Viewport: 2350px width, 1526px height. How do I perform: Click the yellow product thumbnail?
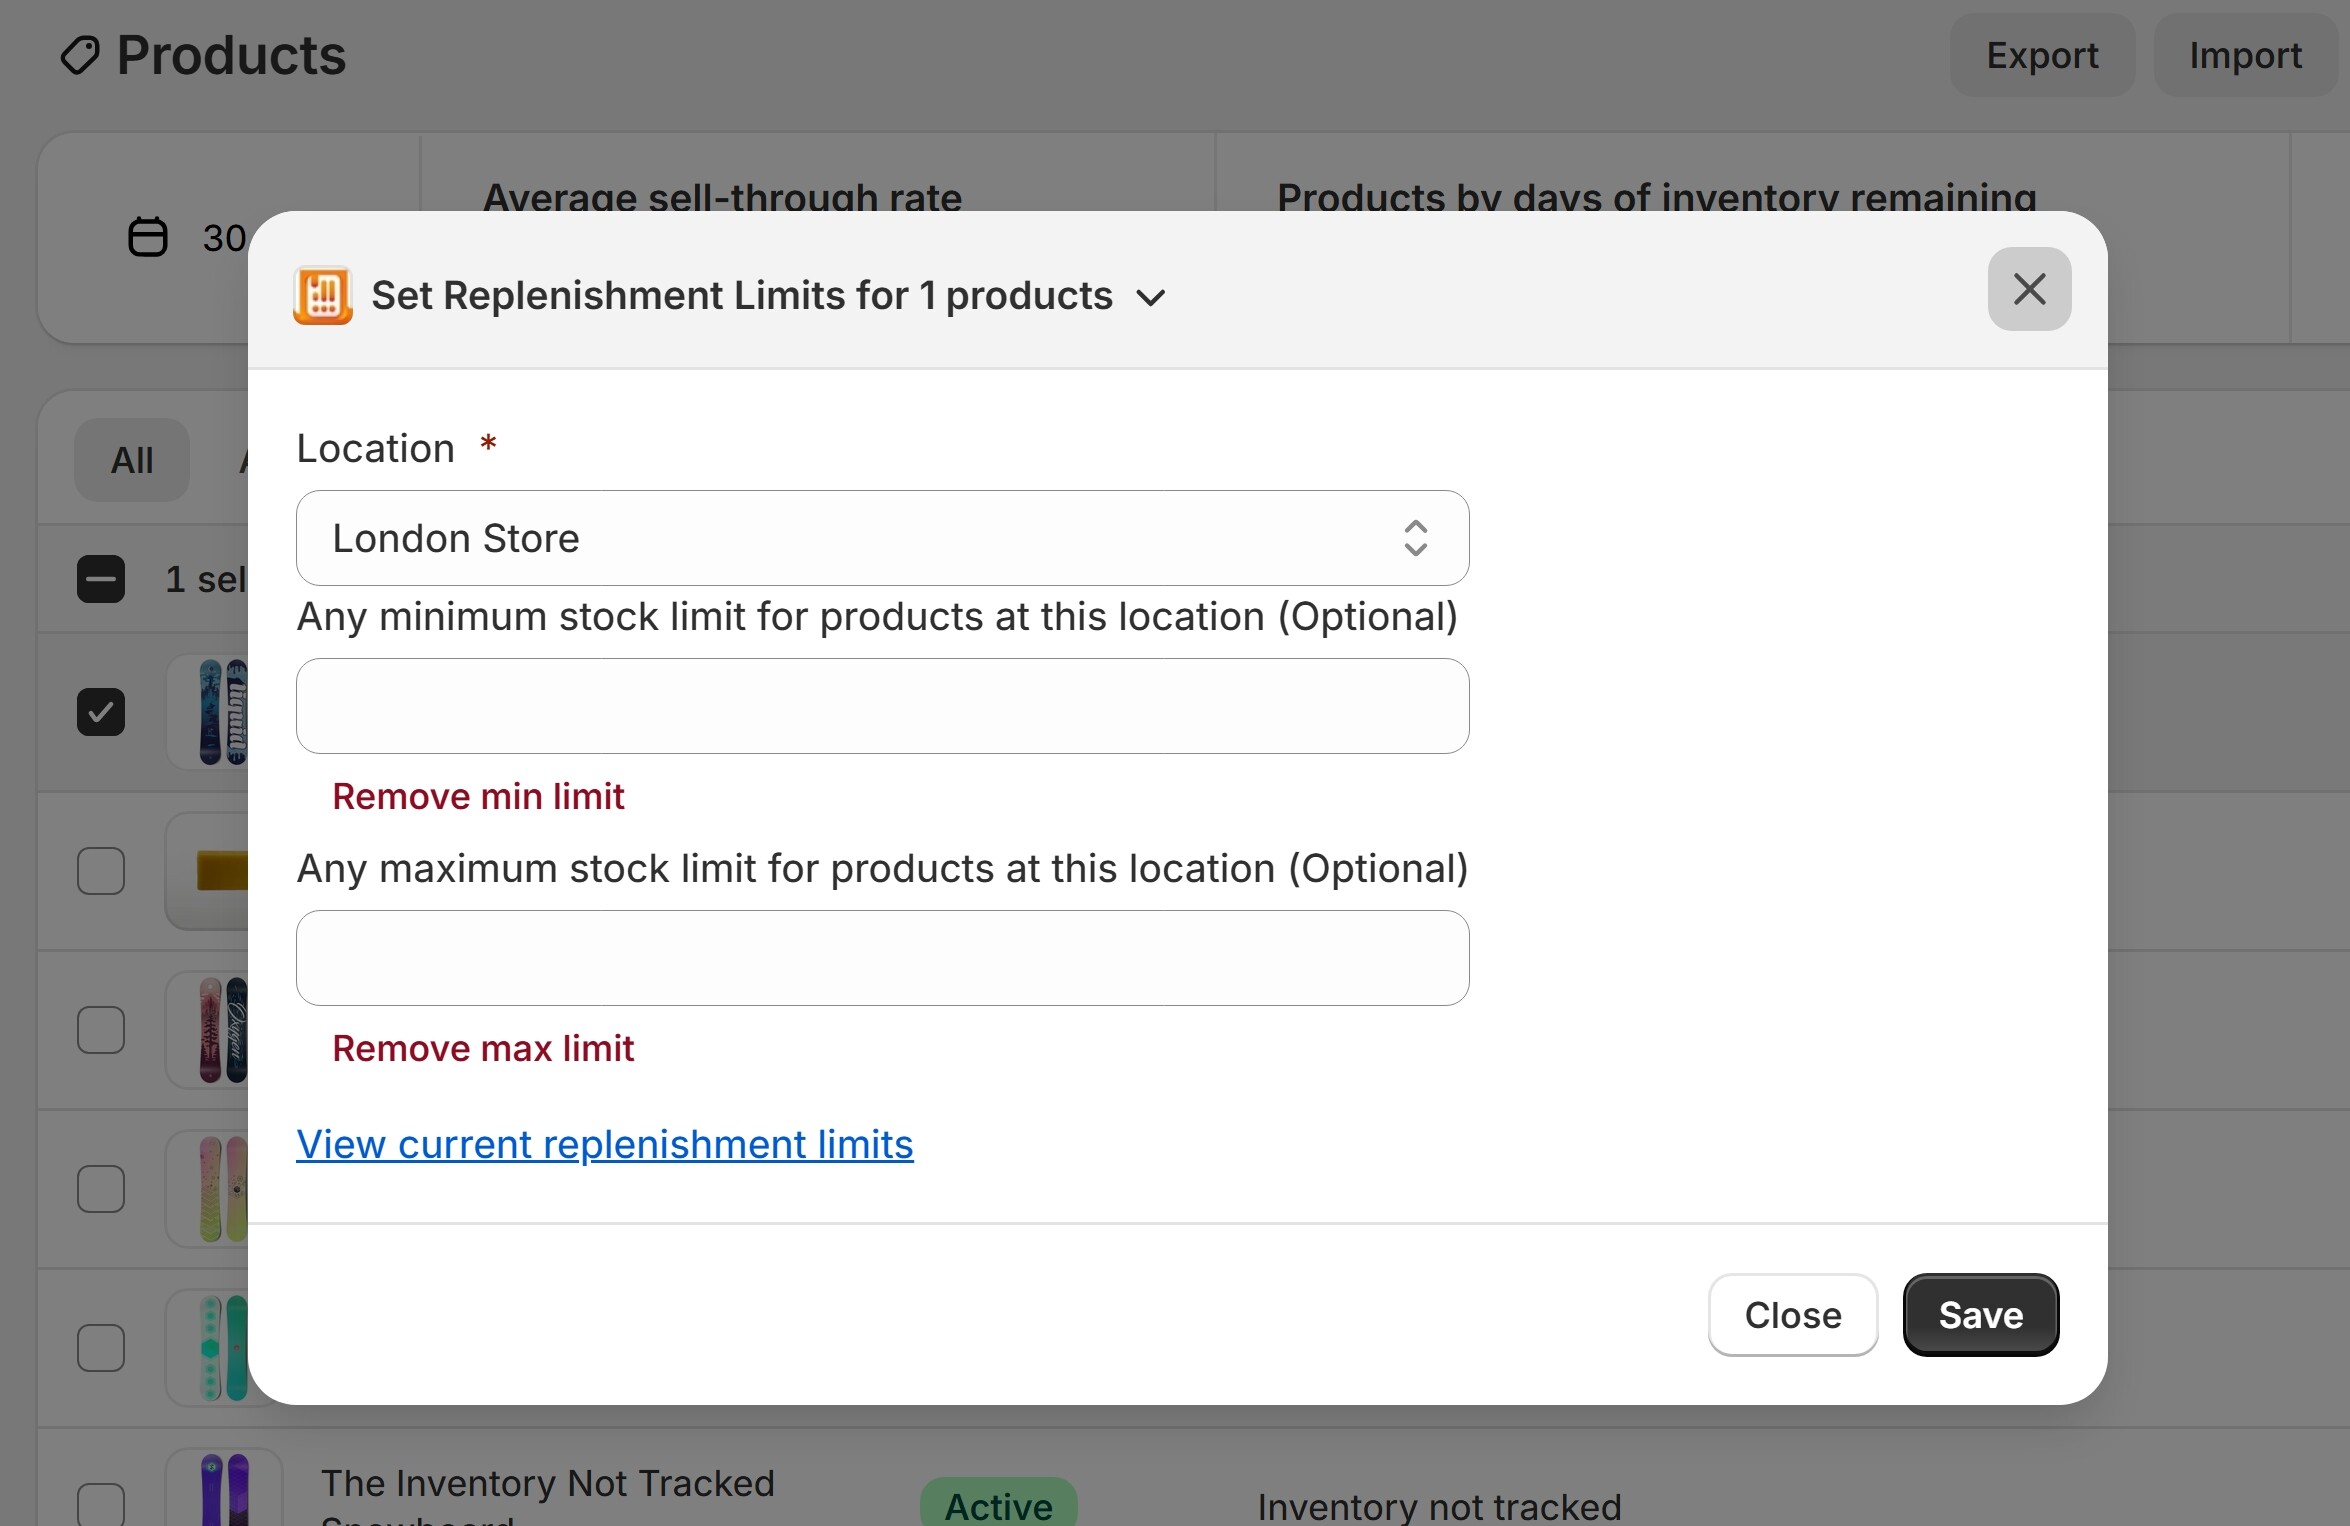[x=220, y=871]
